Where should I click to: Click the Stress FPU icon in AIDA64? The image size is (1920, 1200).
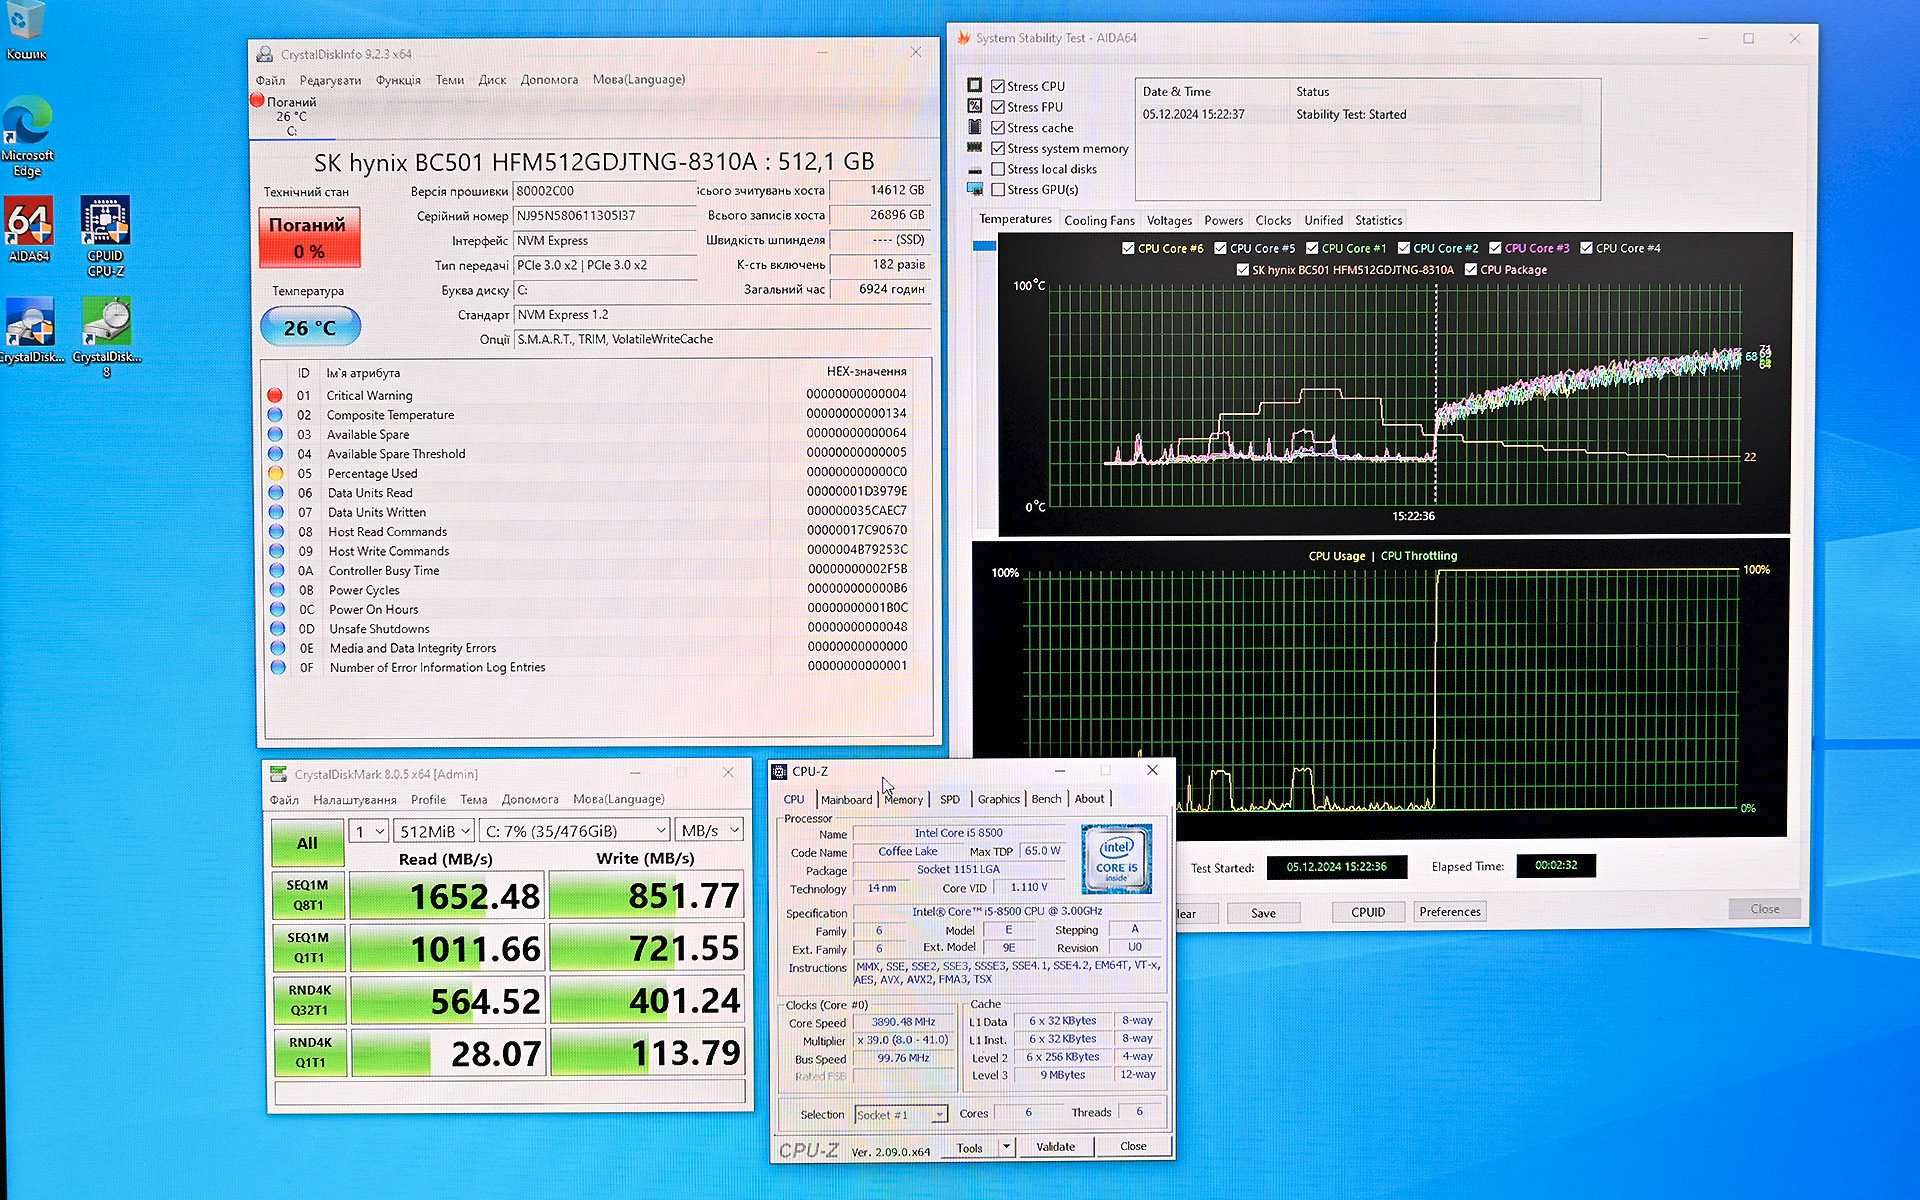pyautogui.click(x=975, y=106)
